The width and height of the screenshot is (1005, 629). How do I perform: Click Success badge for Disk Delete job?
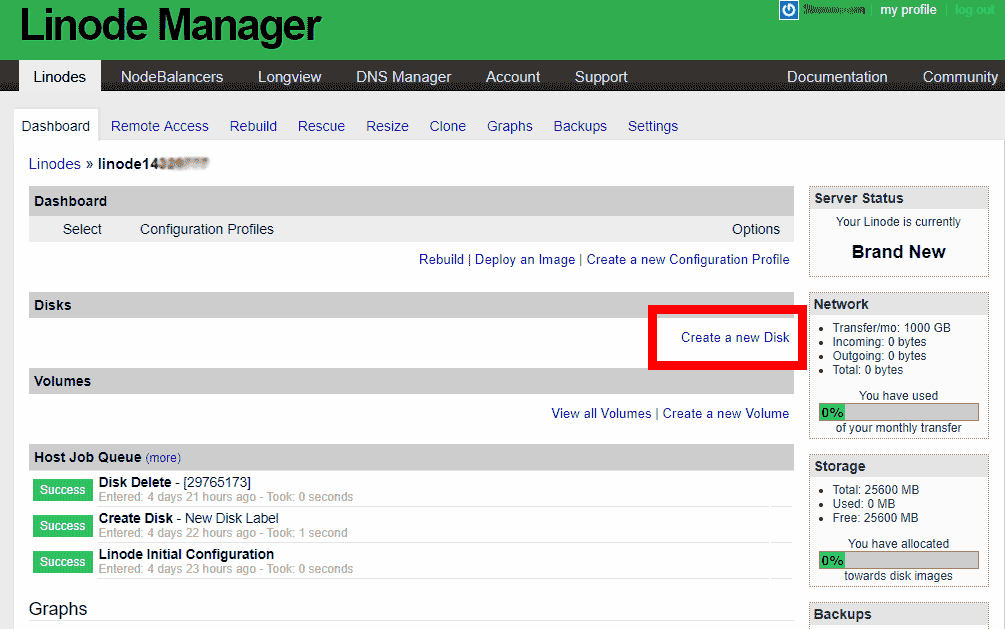63,489
